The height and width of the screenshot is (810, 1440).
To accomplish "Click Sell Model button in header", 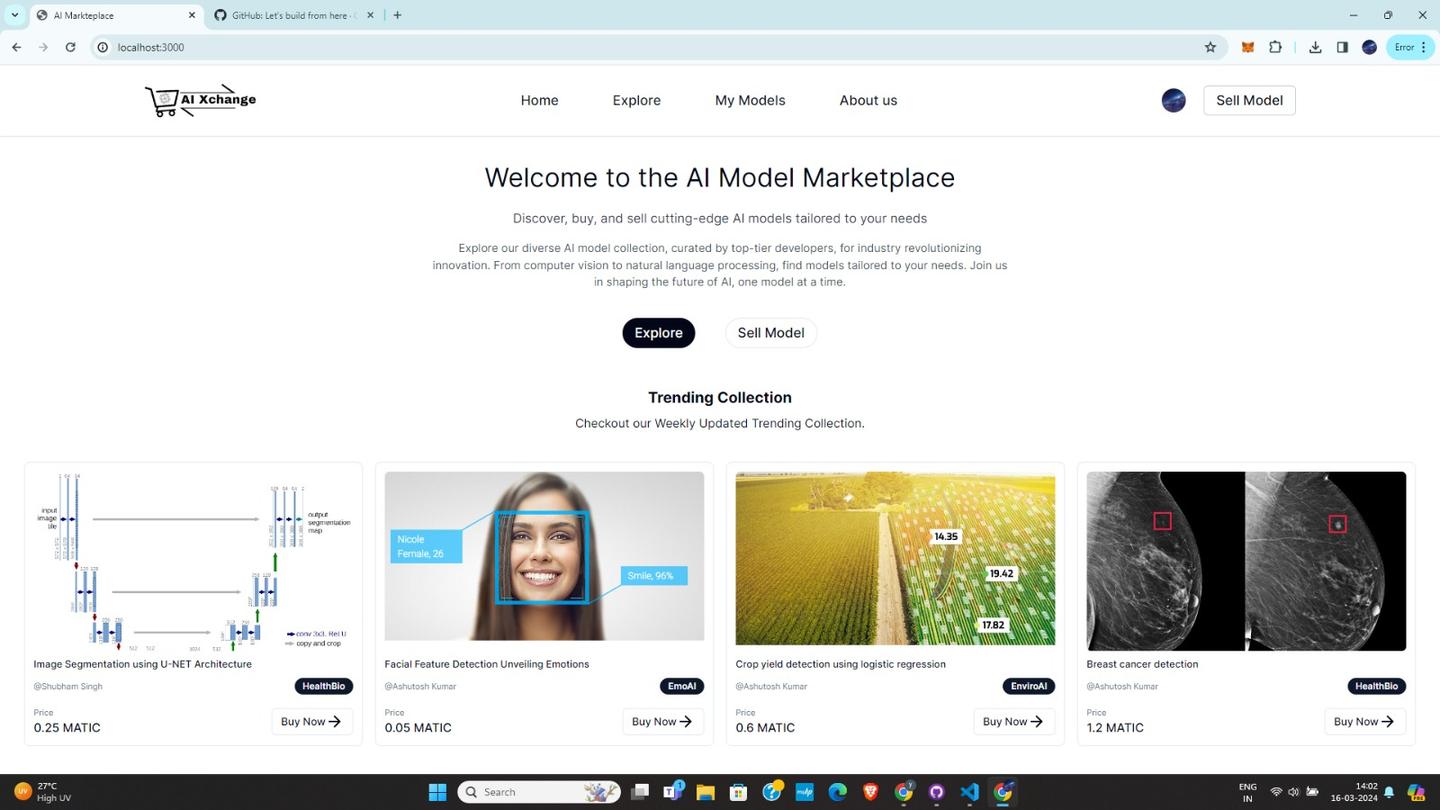I will (x=1249, y=100).
